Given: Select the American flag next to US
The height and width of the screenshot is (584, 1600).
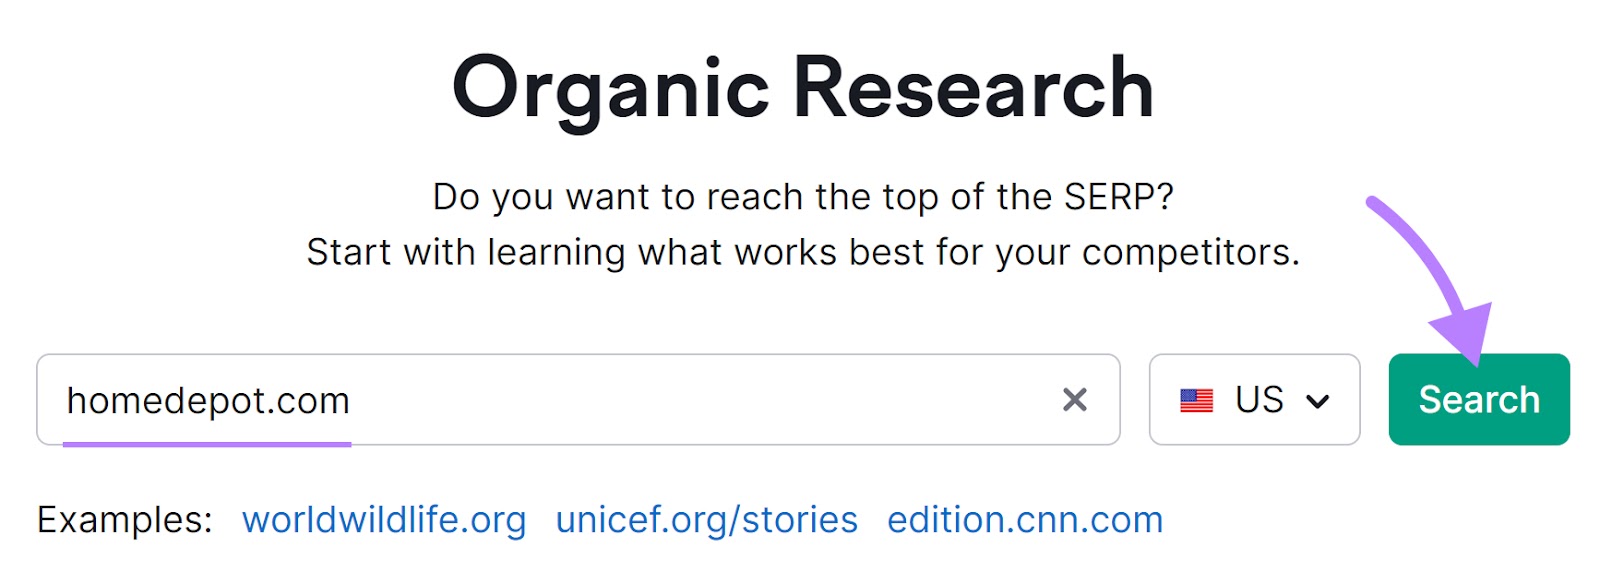Looking at the screenshot, I should pos(1196,400).
